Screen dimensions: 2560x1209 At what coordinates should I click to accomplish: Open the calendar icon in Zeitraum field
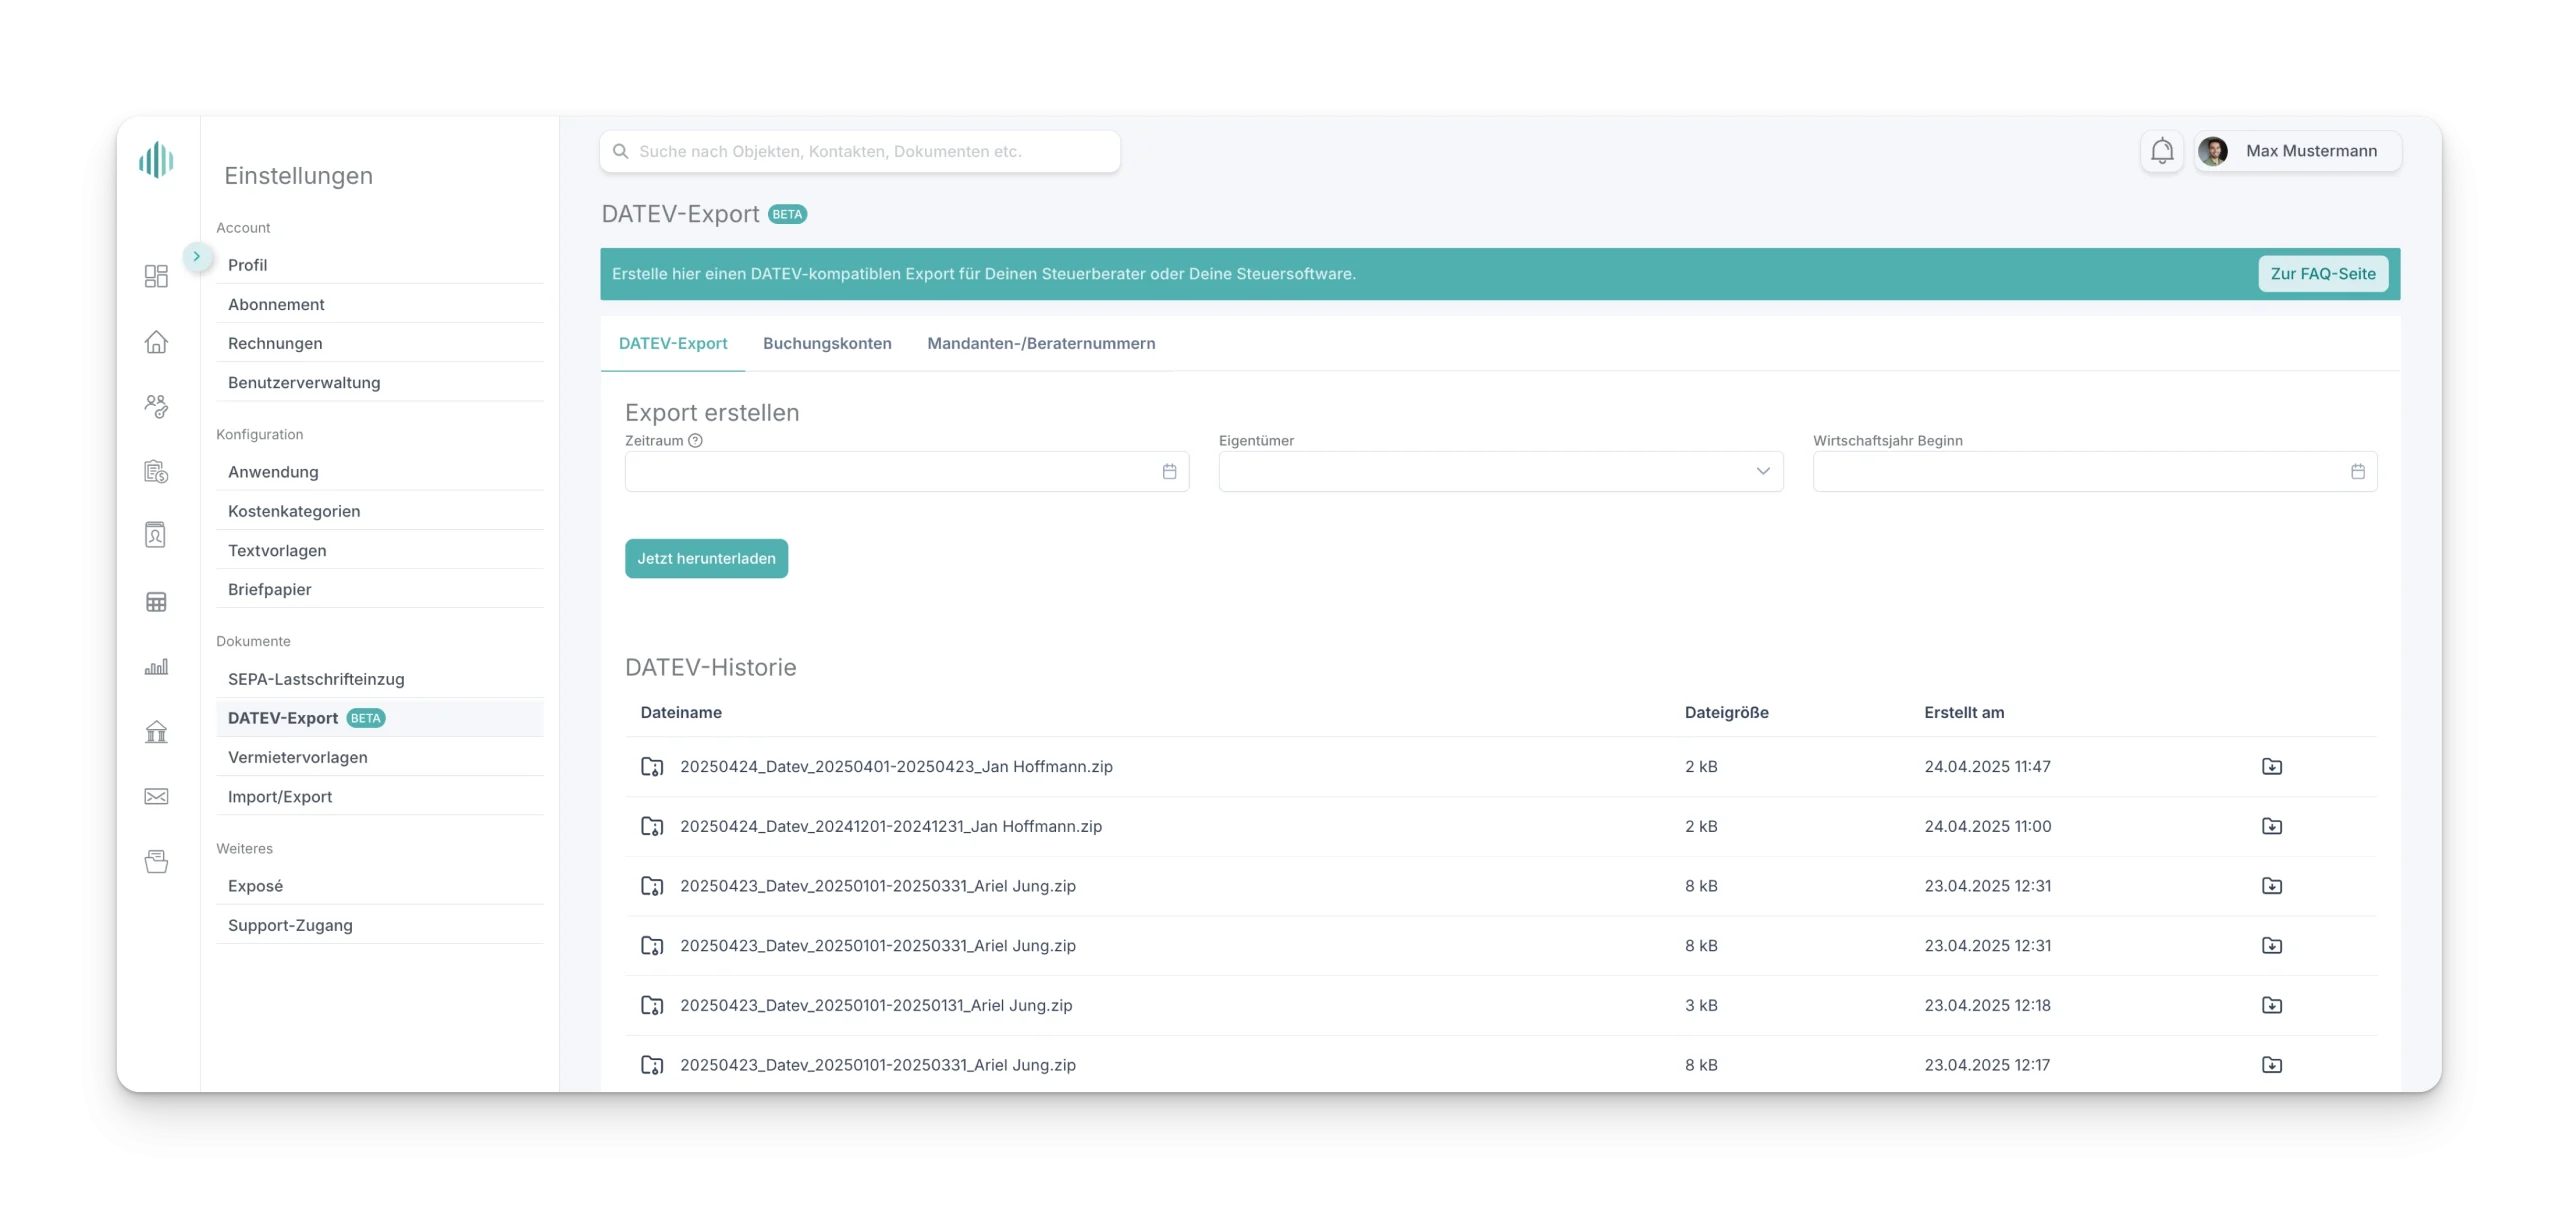point(1169,471)
